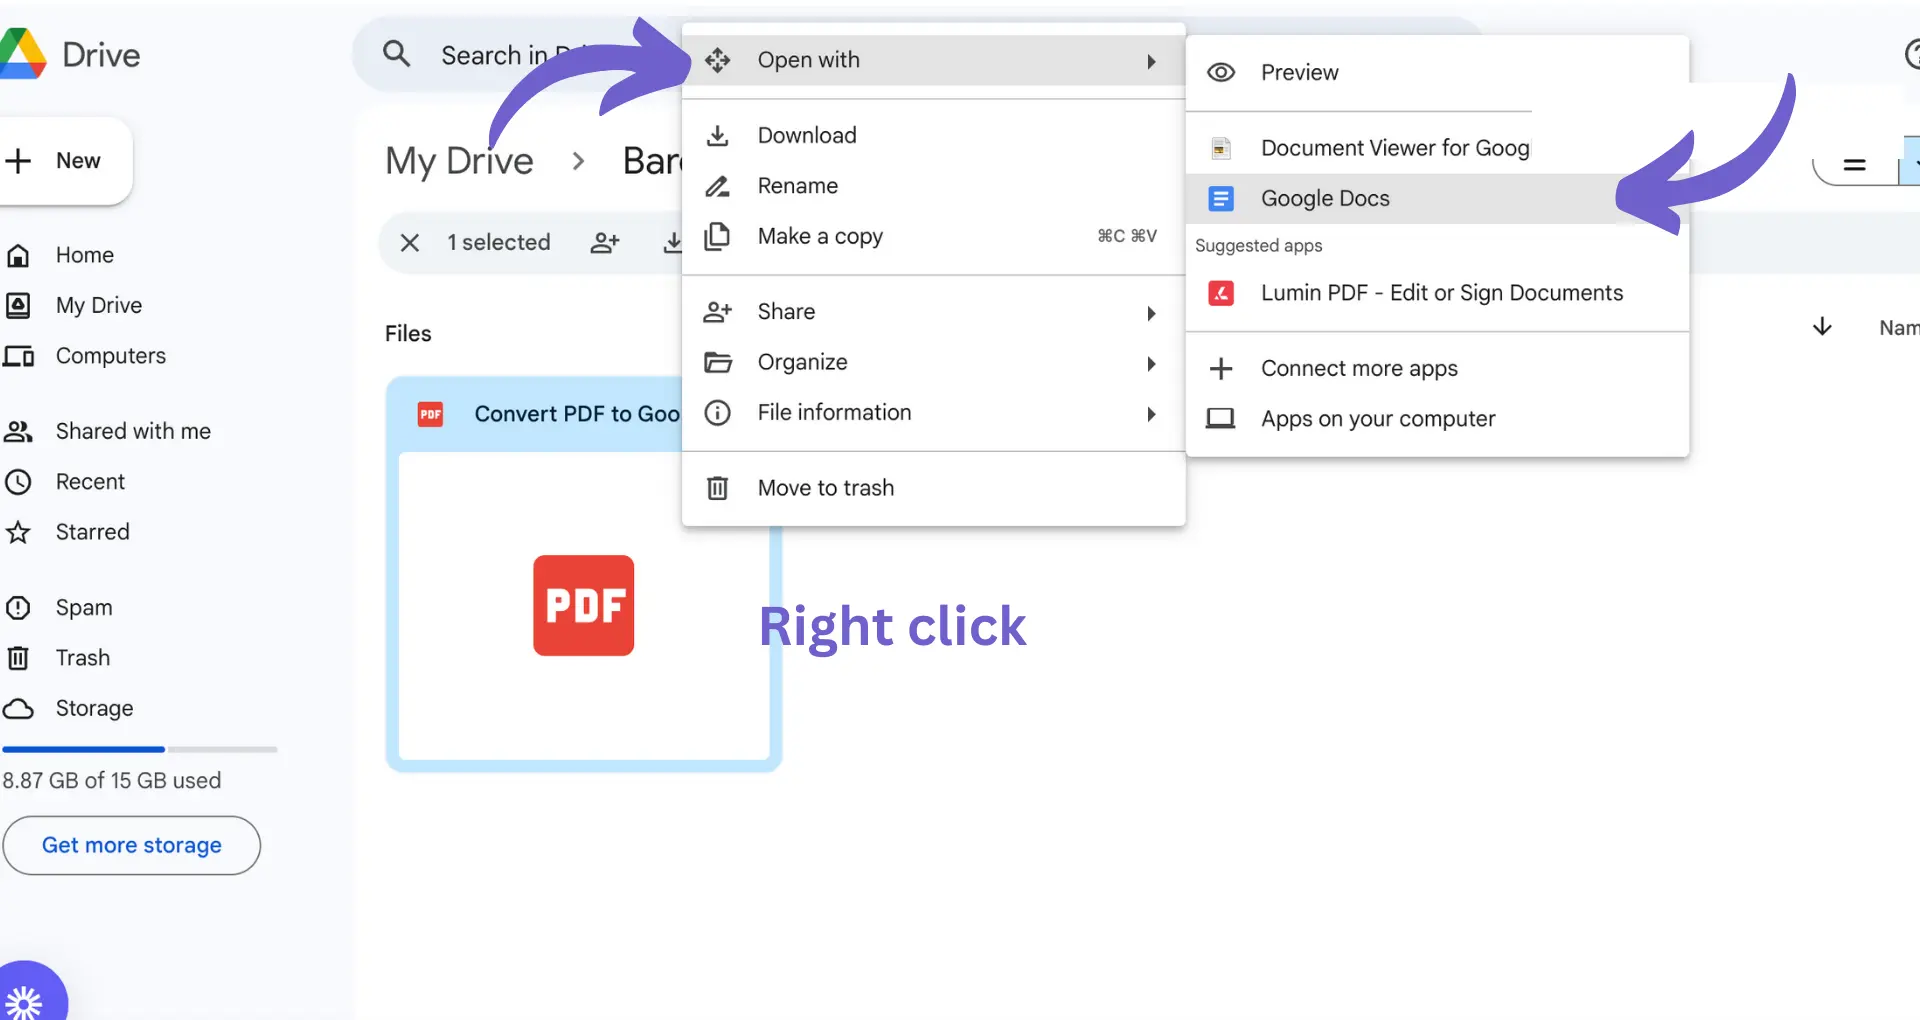Clear selection with the X icon
Screen dimensions: 1920x1020
pyautogui.click(x=410, y=242)
